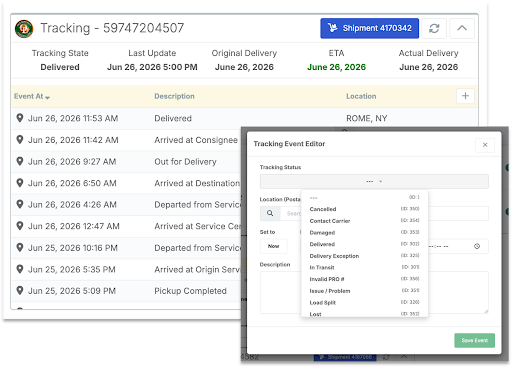Viewport: 512px width, 367px height.
Task: Click map pin of Jun 26 11:53 AM event
Action: (20, 118)
